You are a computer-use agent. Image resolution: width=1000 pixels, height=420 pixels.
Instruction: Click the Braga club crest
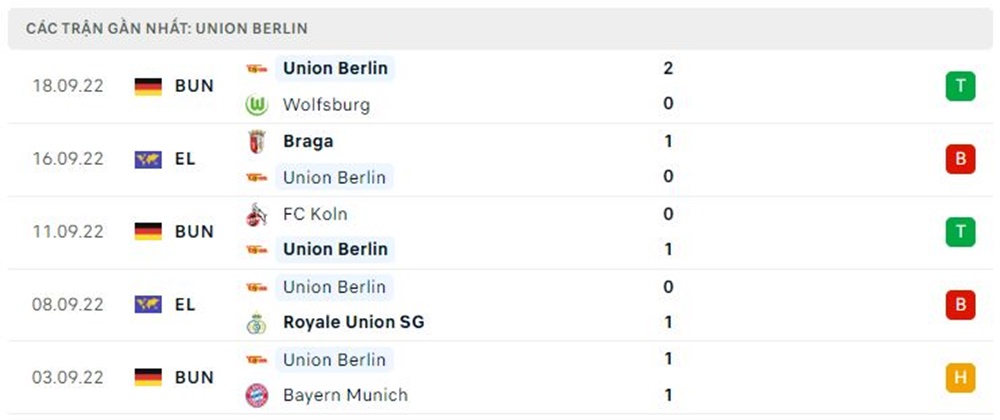click(x=257, y=141)
